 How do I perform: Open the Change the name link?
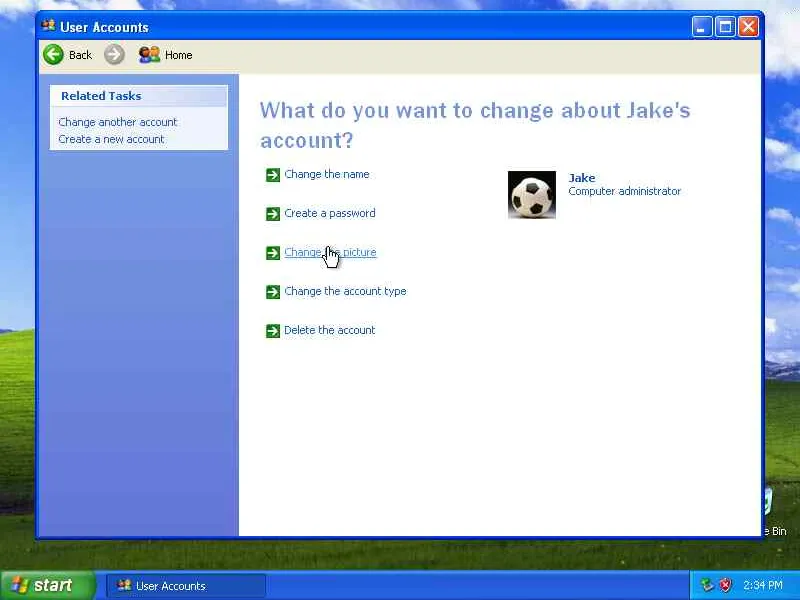tap(327, 174)
